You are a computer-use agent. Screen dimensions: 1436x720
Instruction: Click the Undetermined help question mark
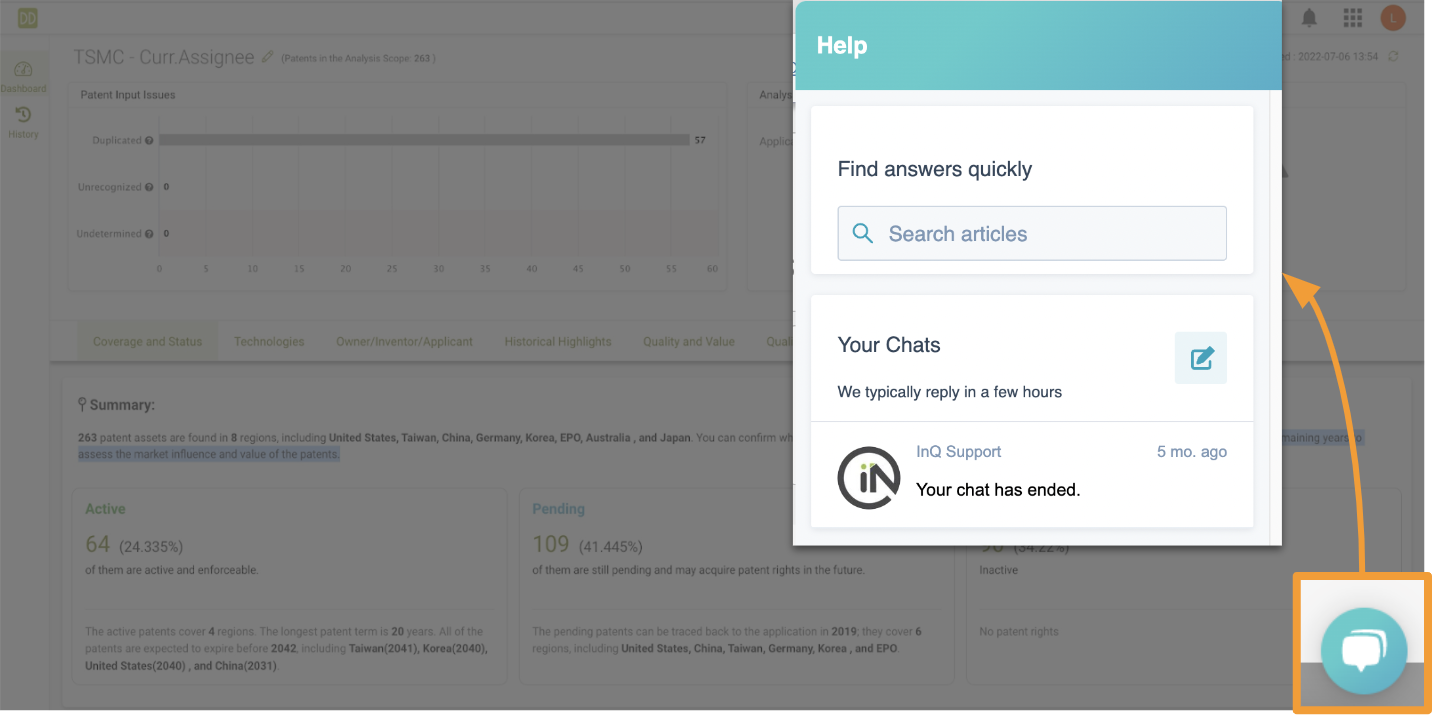coord(149,234)
